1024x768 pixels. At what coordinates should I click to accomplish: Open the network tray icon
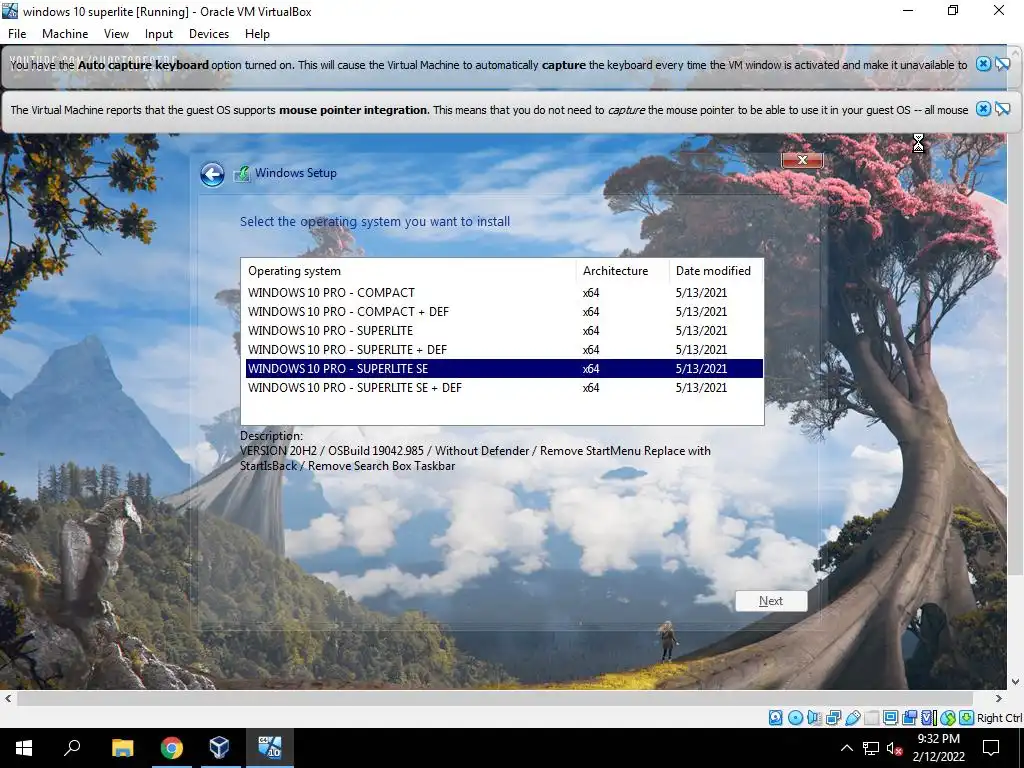coord(871,748)
